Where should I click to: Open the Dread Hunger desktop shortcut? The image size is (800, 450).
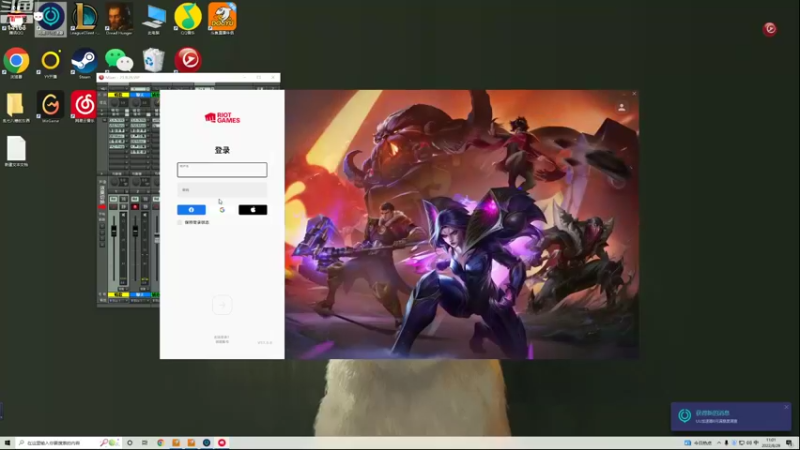pos(119,18)
